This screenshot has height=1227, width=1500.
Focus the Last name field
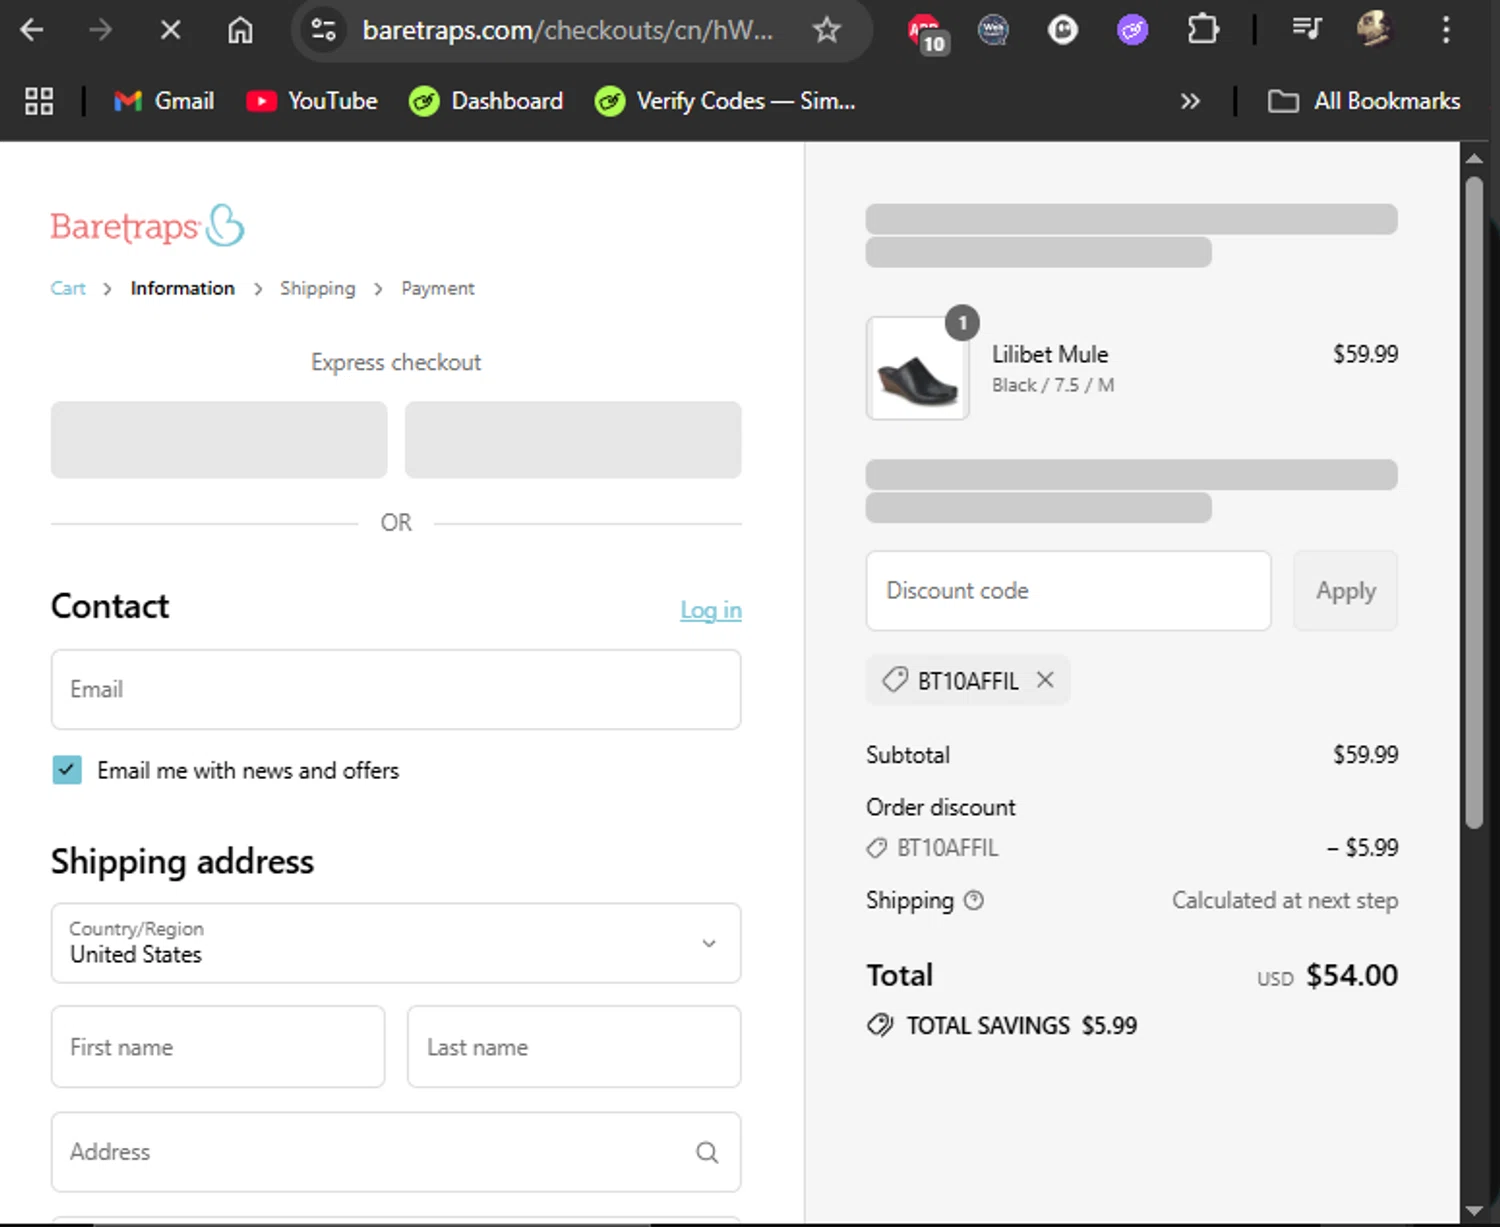[574, 1047]
